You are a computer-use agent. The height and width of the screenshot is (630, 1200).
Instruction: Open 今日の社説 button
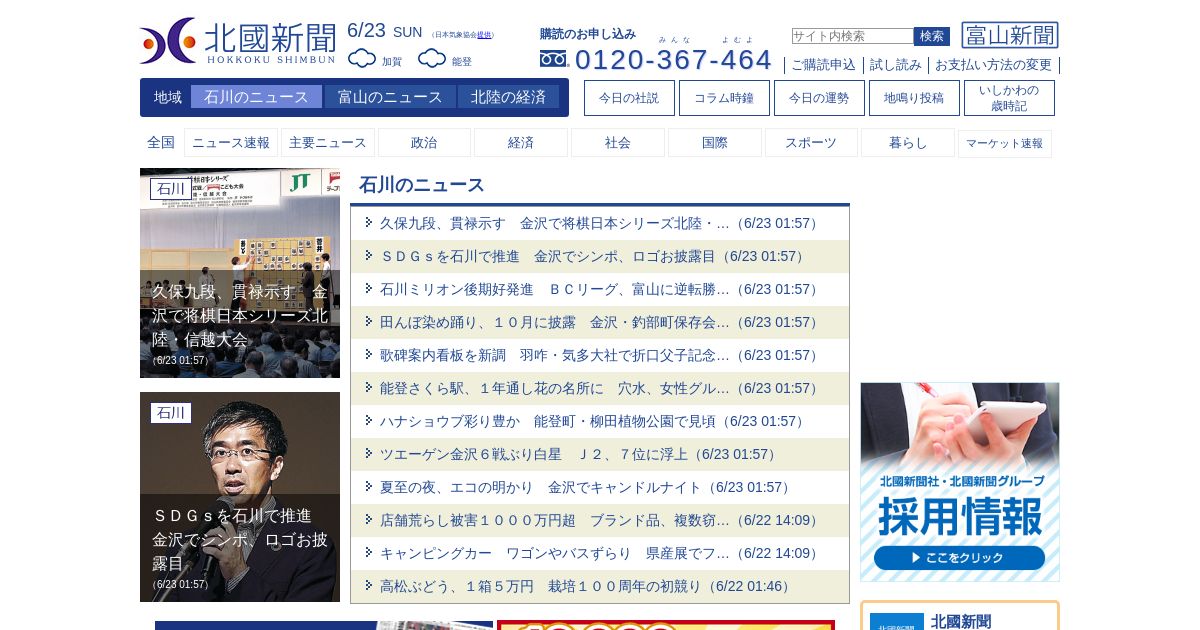pyautogui.click(x=629, y=98)
